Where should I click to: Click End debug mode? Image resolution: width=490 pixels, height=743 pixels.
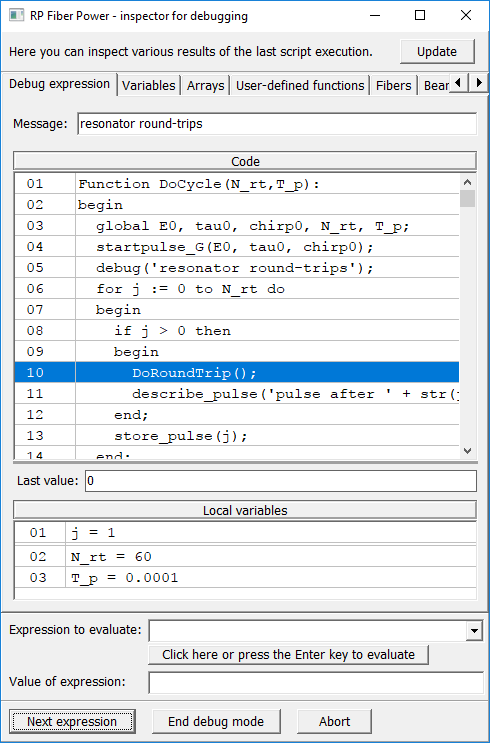216,721
